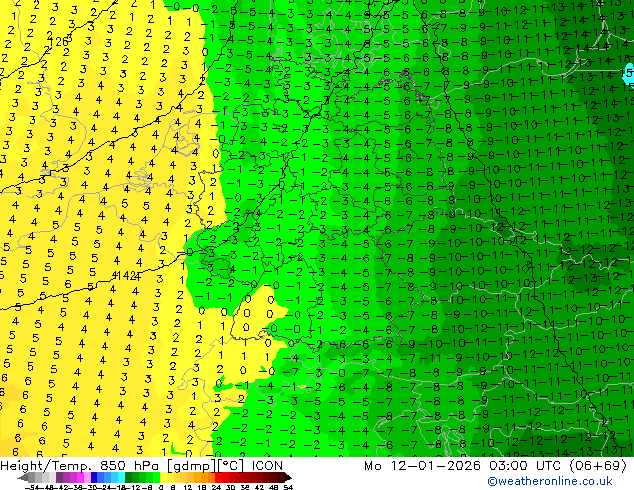Click the '1424' height contour label
Viewport: 634px width, 490px height.
[127, 276]
